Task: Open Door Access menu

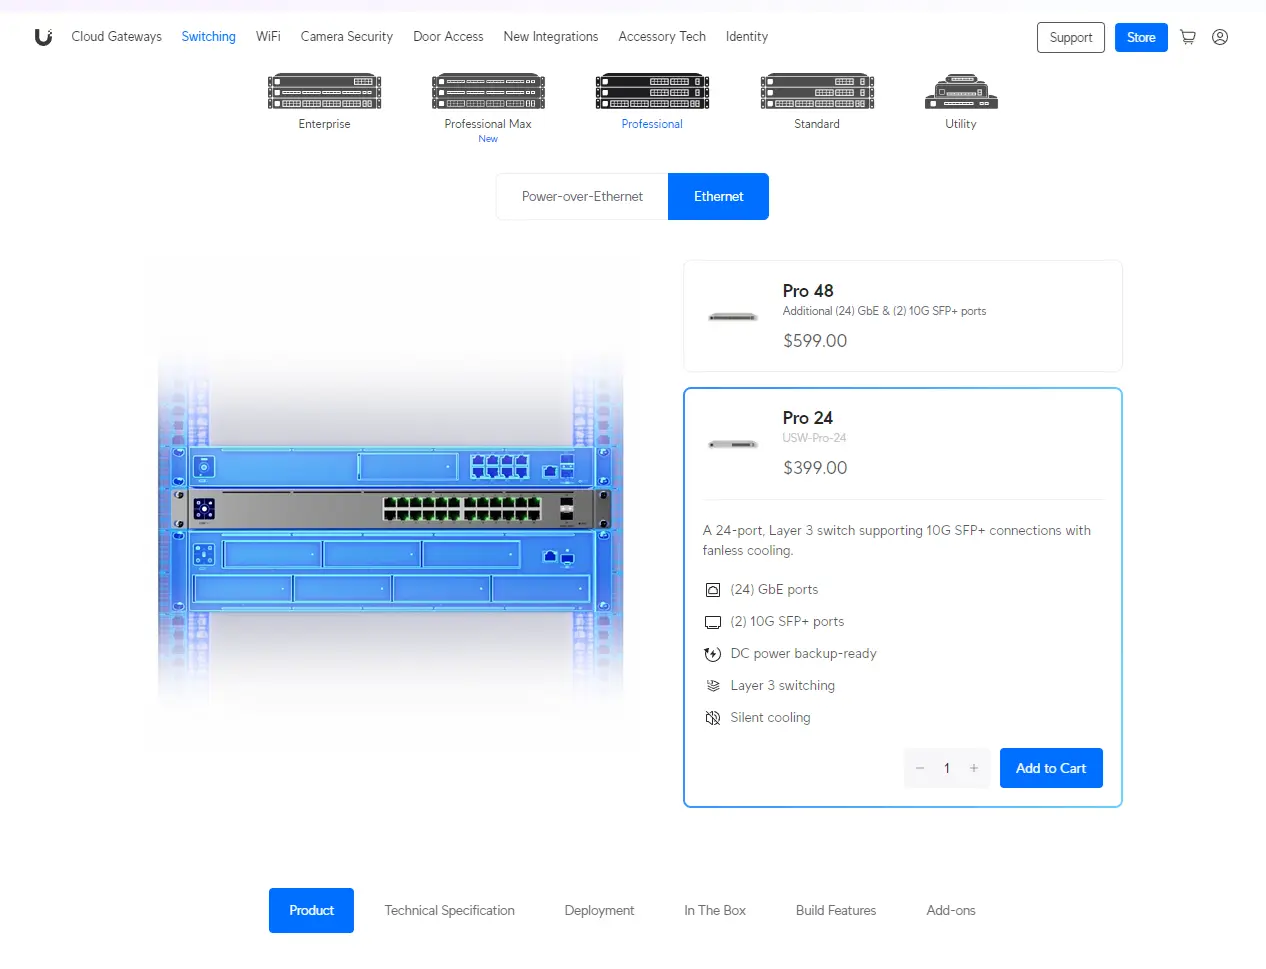Action: coord(448,37)
